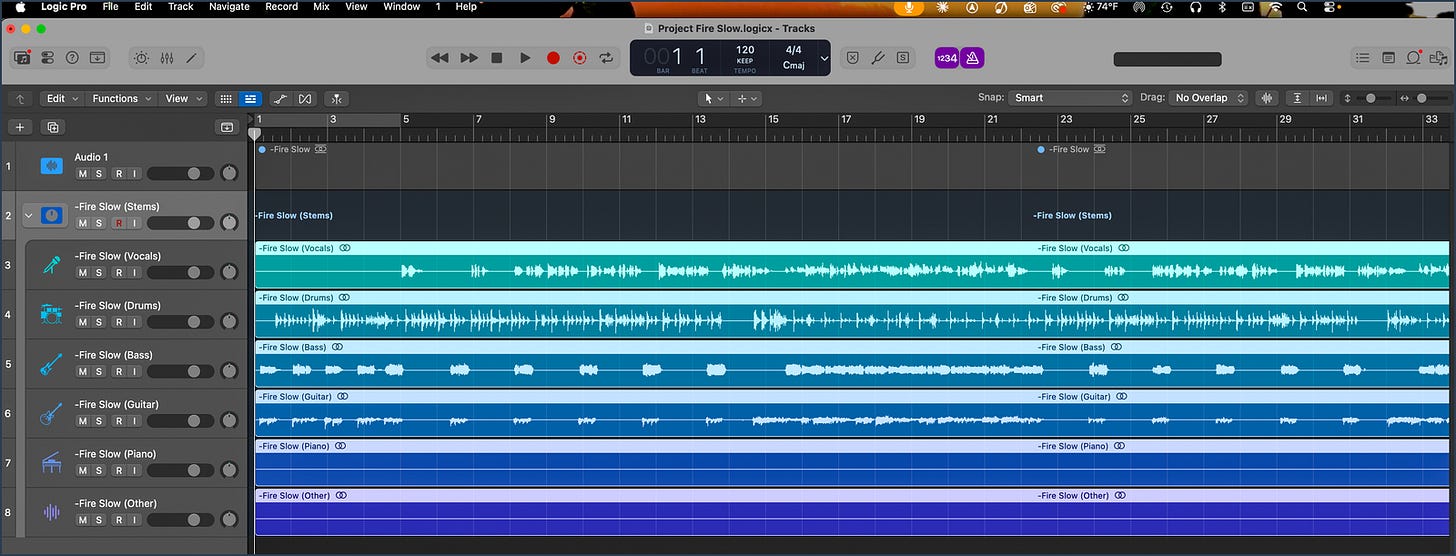The width and height of the screenshot is (1456, 556).
Task: Open the Library panel icon
Action: (x=22, y=58)
